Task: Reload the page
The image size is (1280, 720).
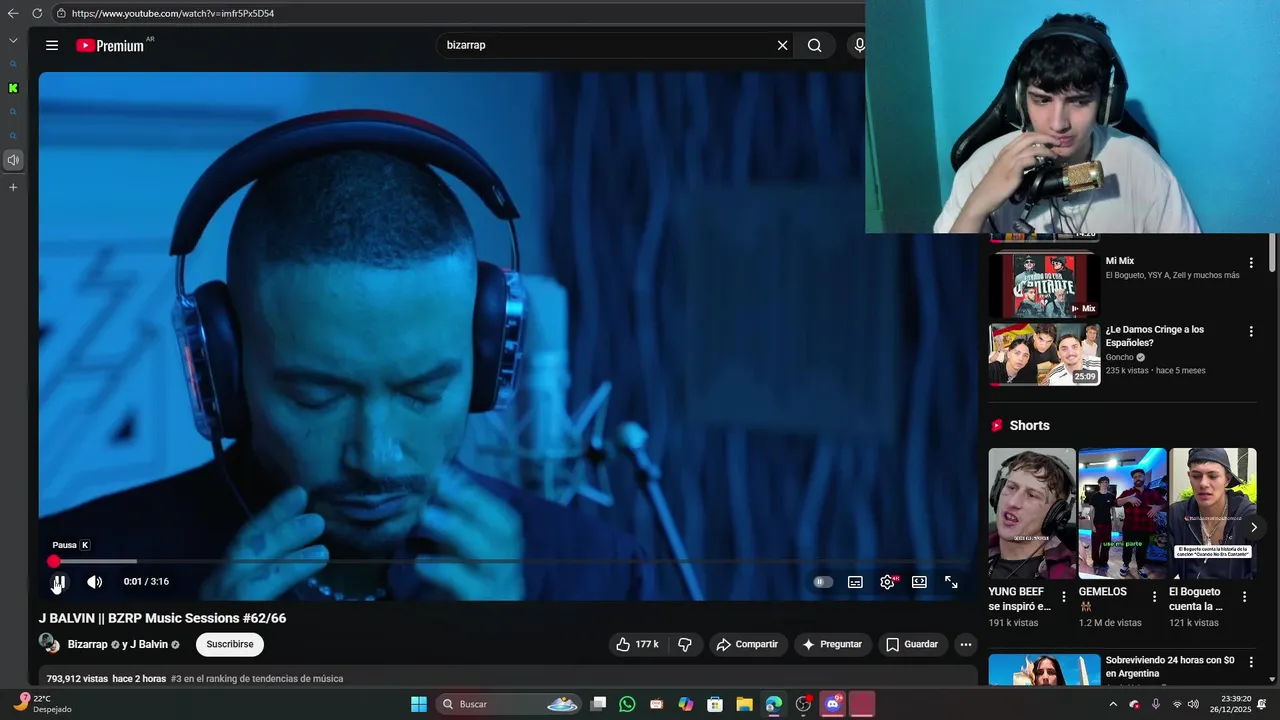Action: 37,13
